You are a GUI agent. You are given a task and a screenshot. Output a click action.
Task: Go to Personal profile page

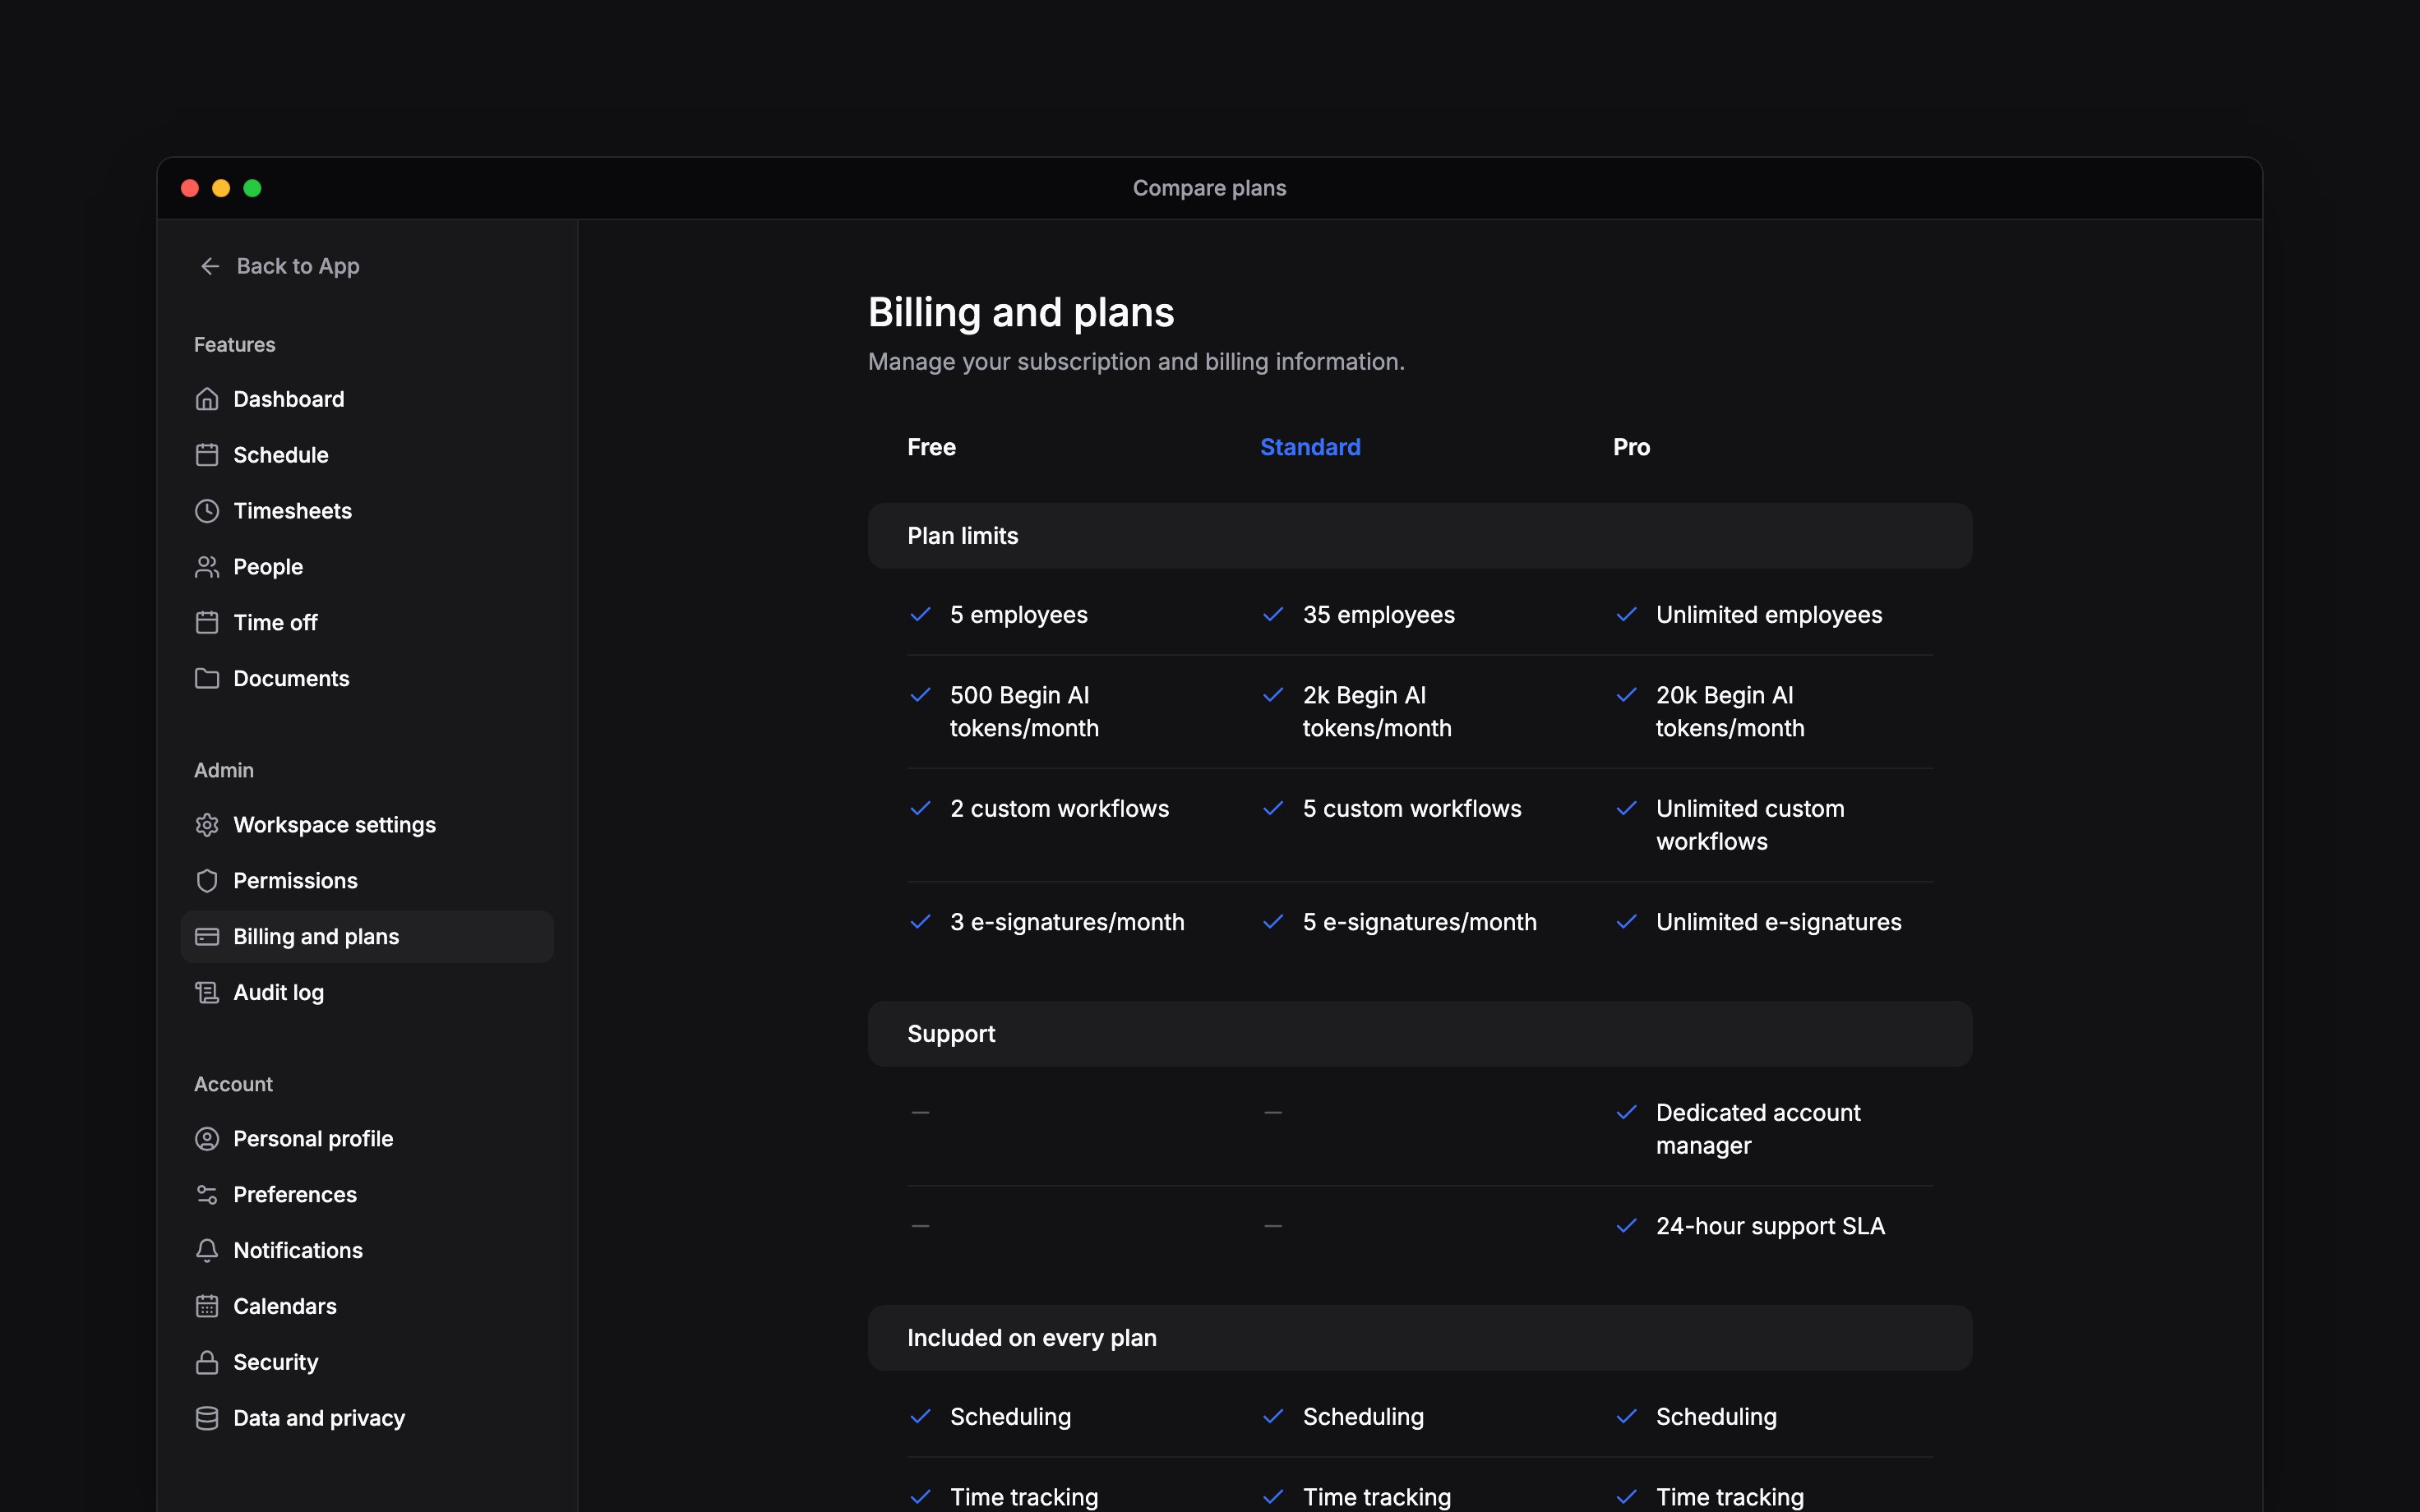coord(367,1139)
